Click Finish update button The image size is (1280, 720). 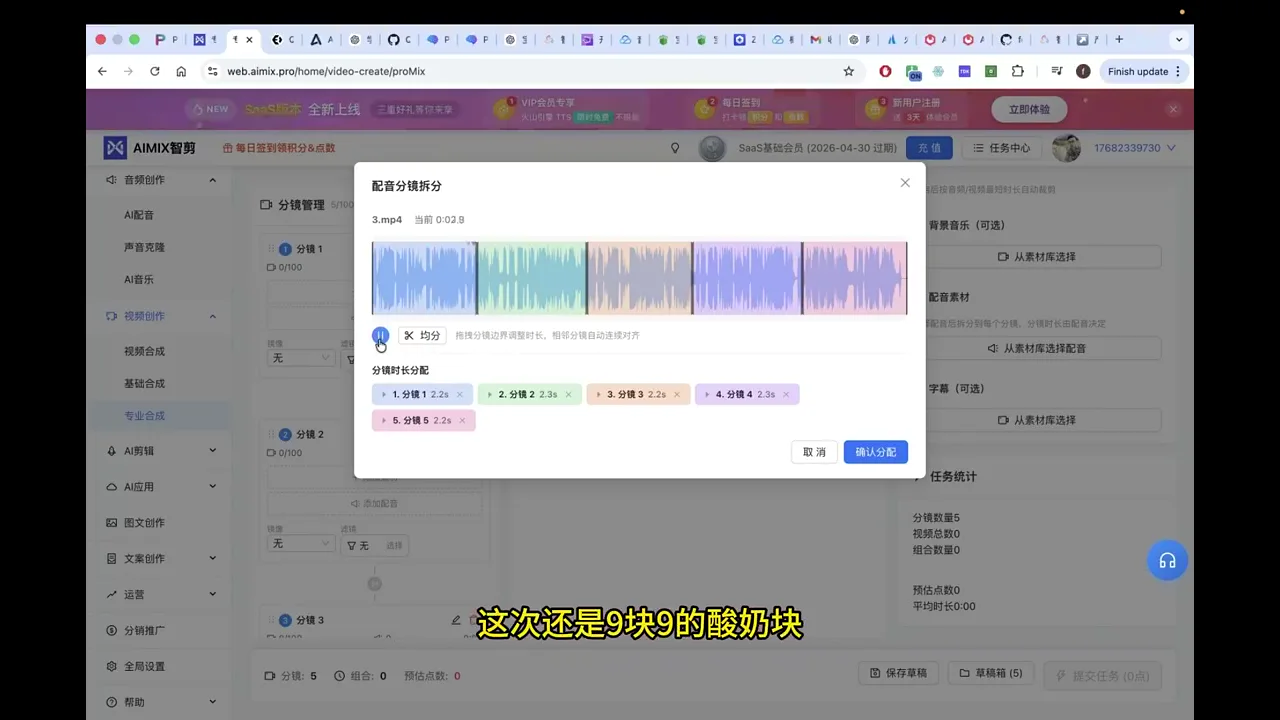1143,72
